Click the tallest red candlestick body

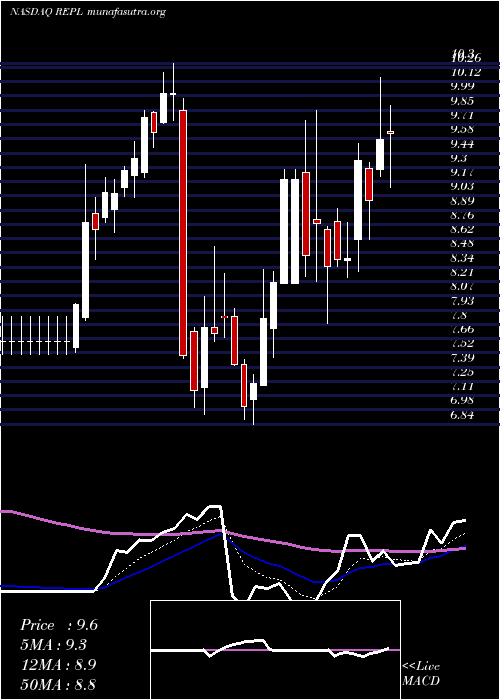click(183, 233)
